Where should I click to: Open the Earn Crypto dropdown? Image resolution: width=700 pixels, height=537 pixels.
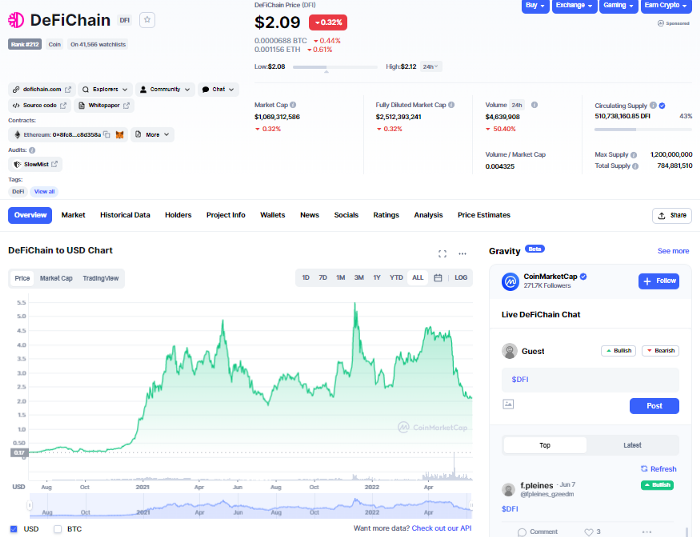pyautogui.click(x=666, y=5)
